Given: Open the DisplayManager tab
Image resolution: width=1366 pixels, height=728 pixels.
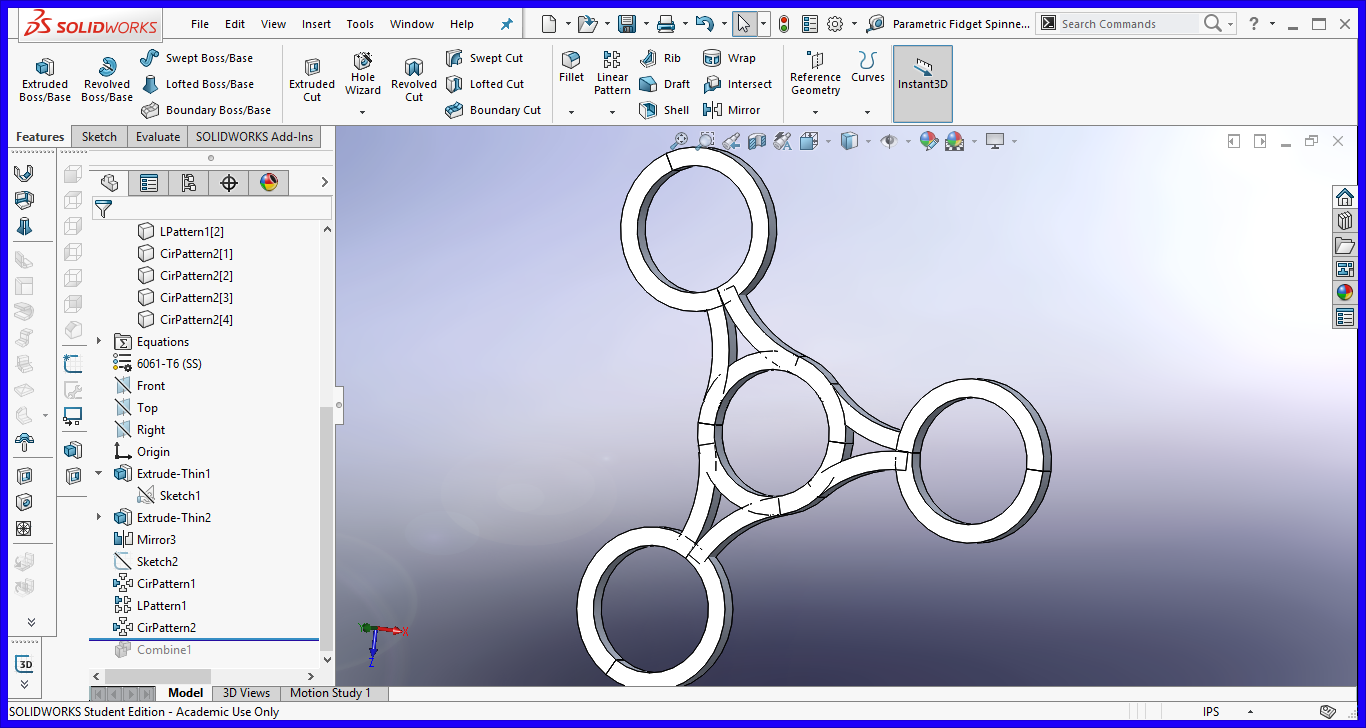Looking at the screenshot, I should point(268,183).
